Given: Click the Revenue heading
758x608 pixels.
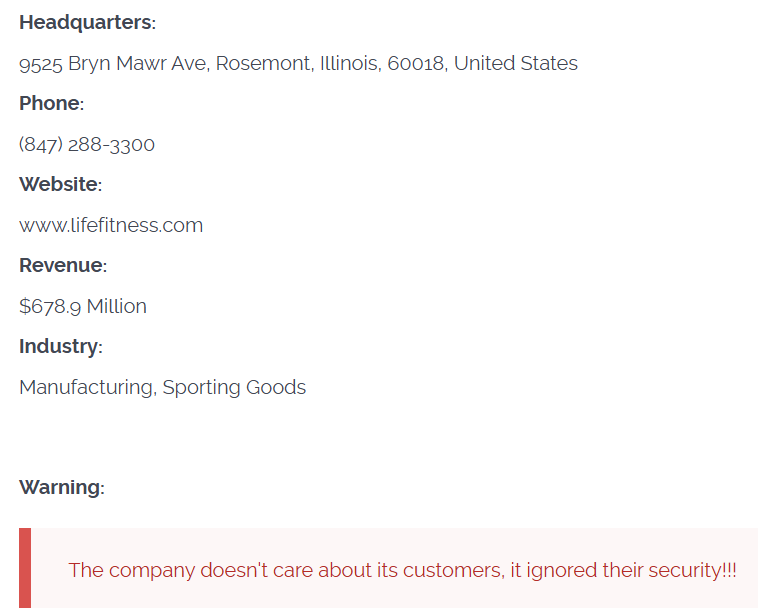Looking at the screenshot, I should click(x=62, y=265).
